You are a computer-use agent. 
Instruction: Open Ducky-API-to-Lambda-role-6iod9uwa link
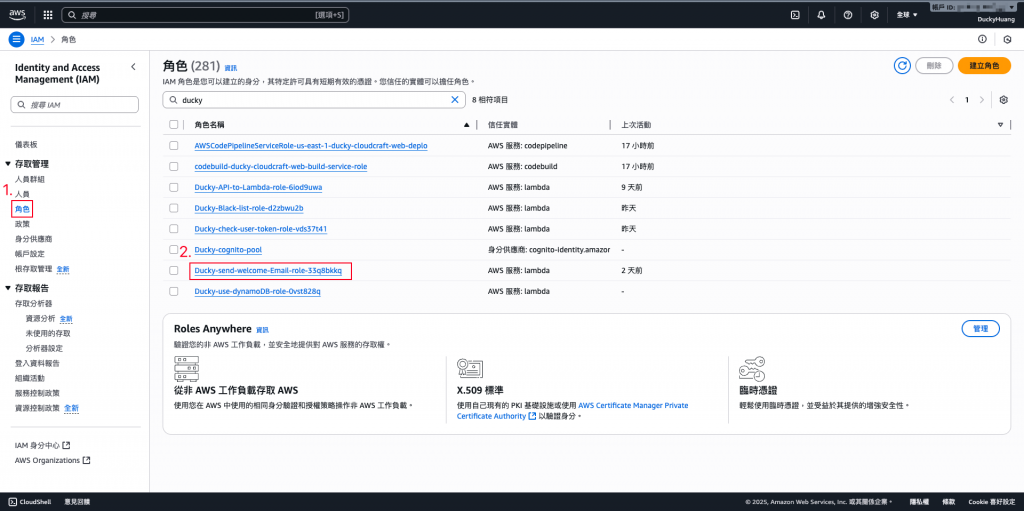[x=259, y=187]
